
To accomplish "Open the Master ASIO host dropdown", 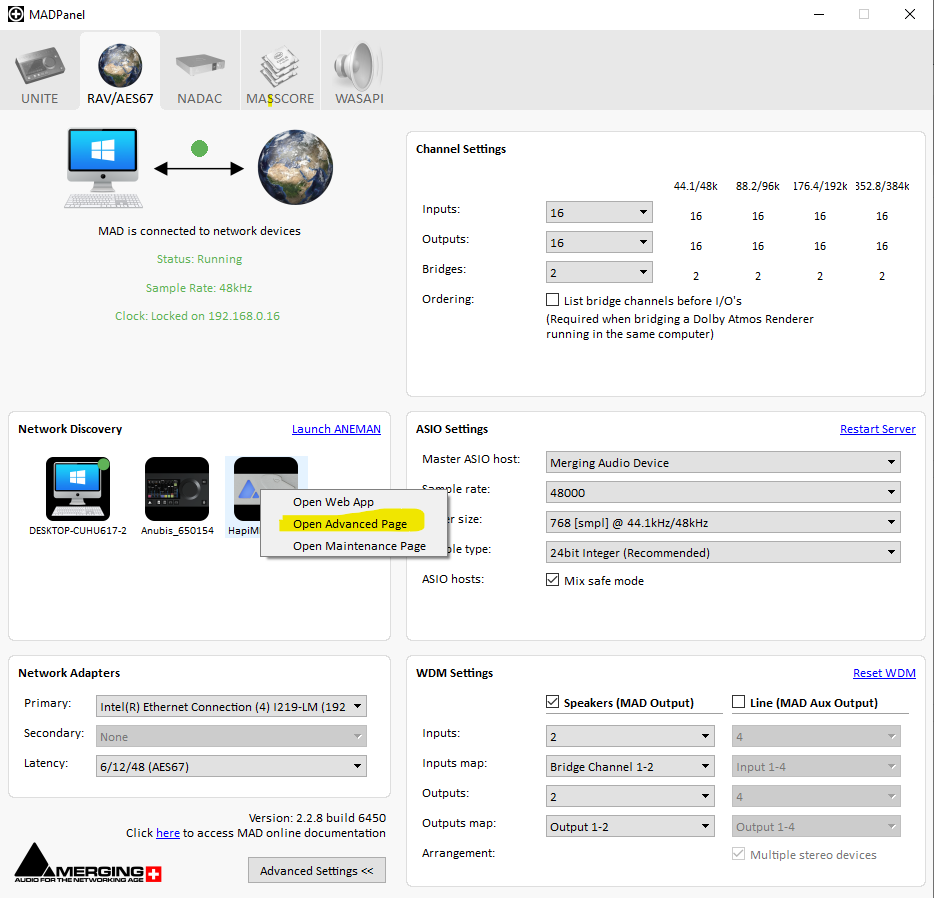I will click(x=723, y=463).
